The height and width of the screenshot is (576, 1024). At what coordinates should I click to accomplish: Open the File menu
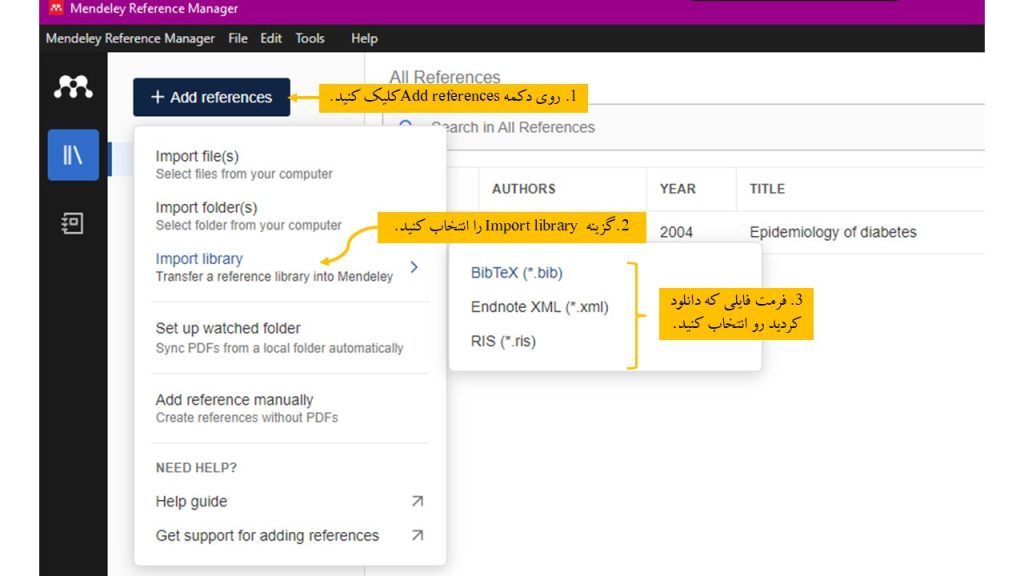[x=238, y=38]
